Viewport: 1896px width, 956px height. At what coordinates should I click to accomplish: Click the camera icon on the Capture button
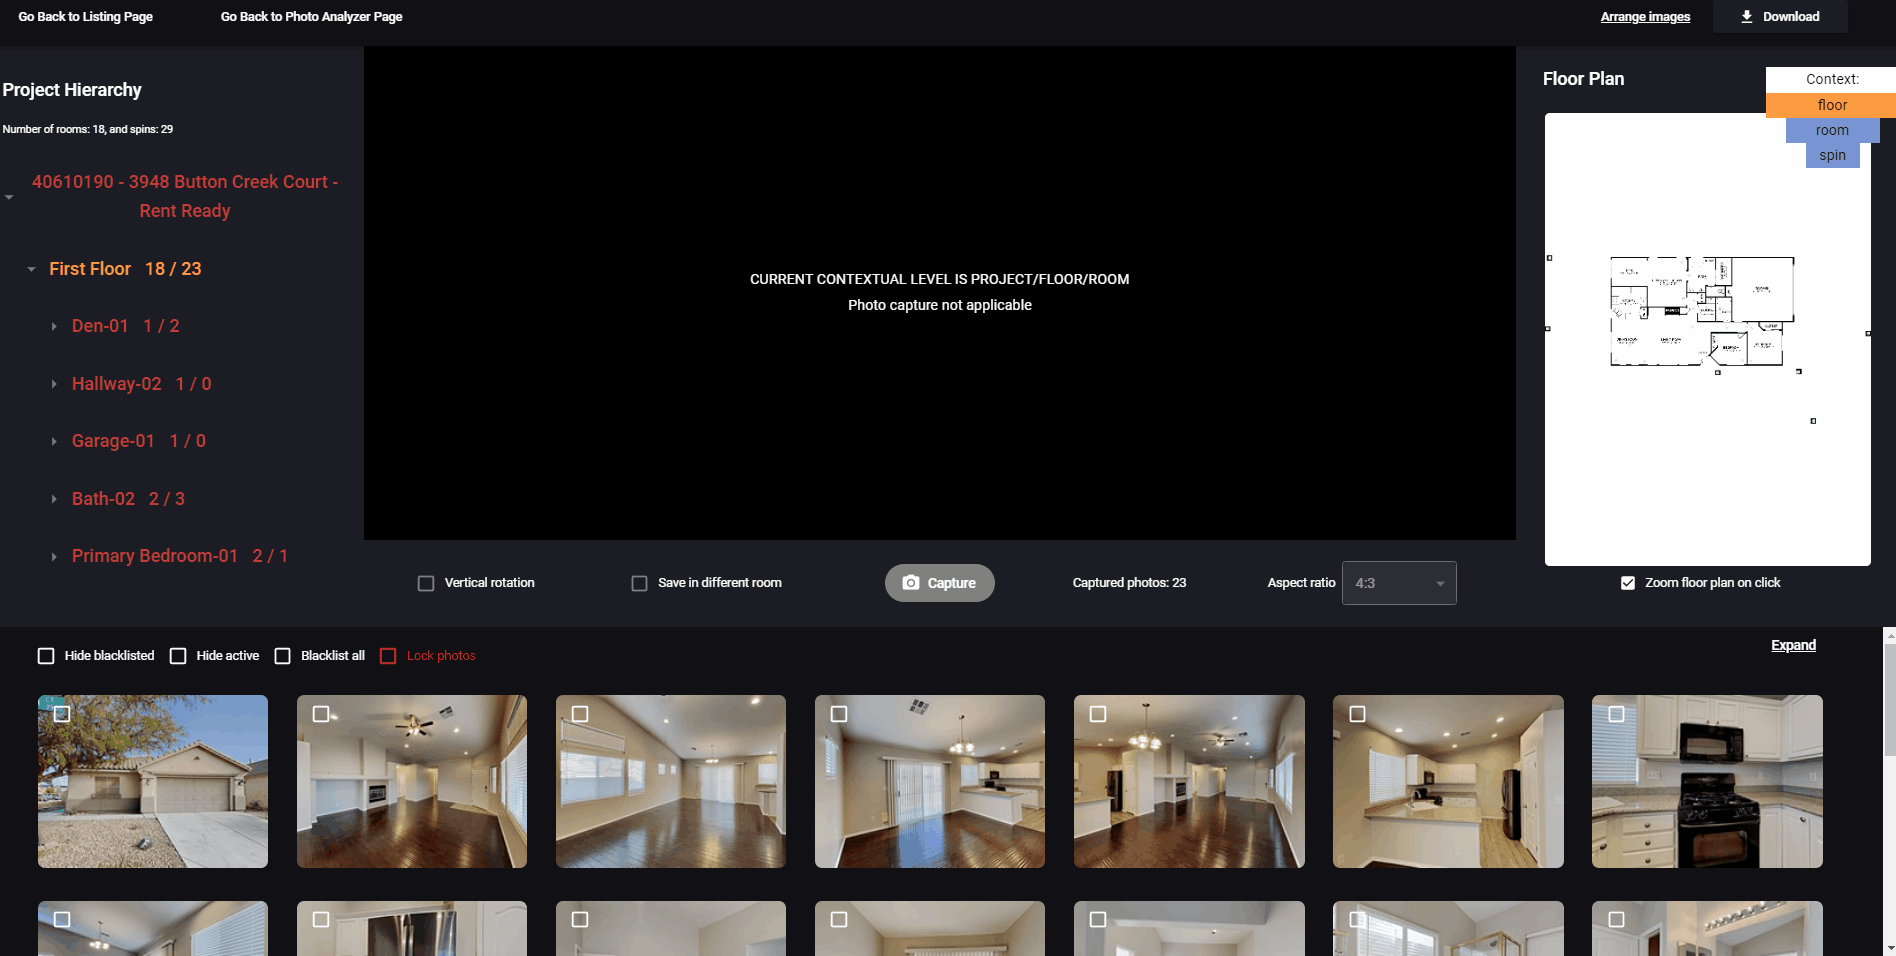910,583
